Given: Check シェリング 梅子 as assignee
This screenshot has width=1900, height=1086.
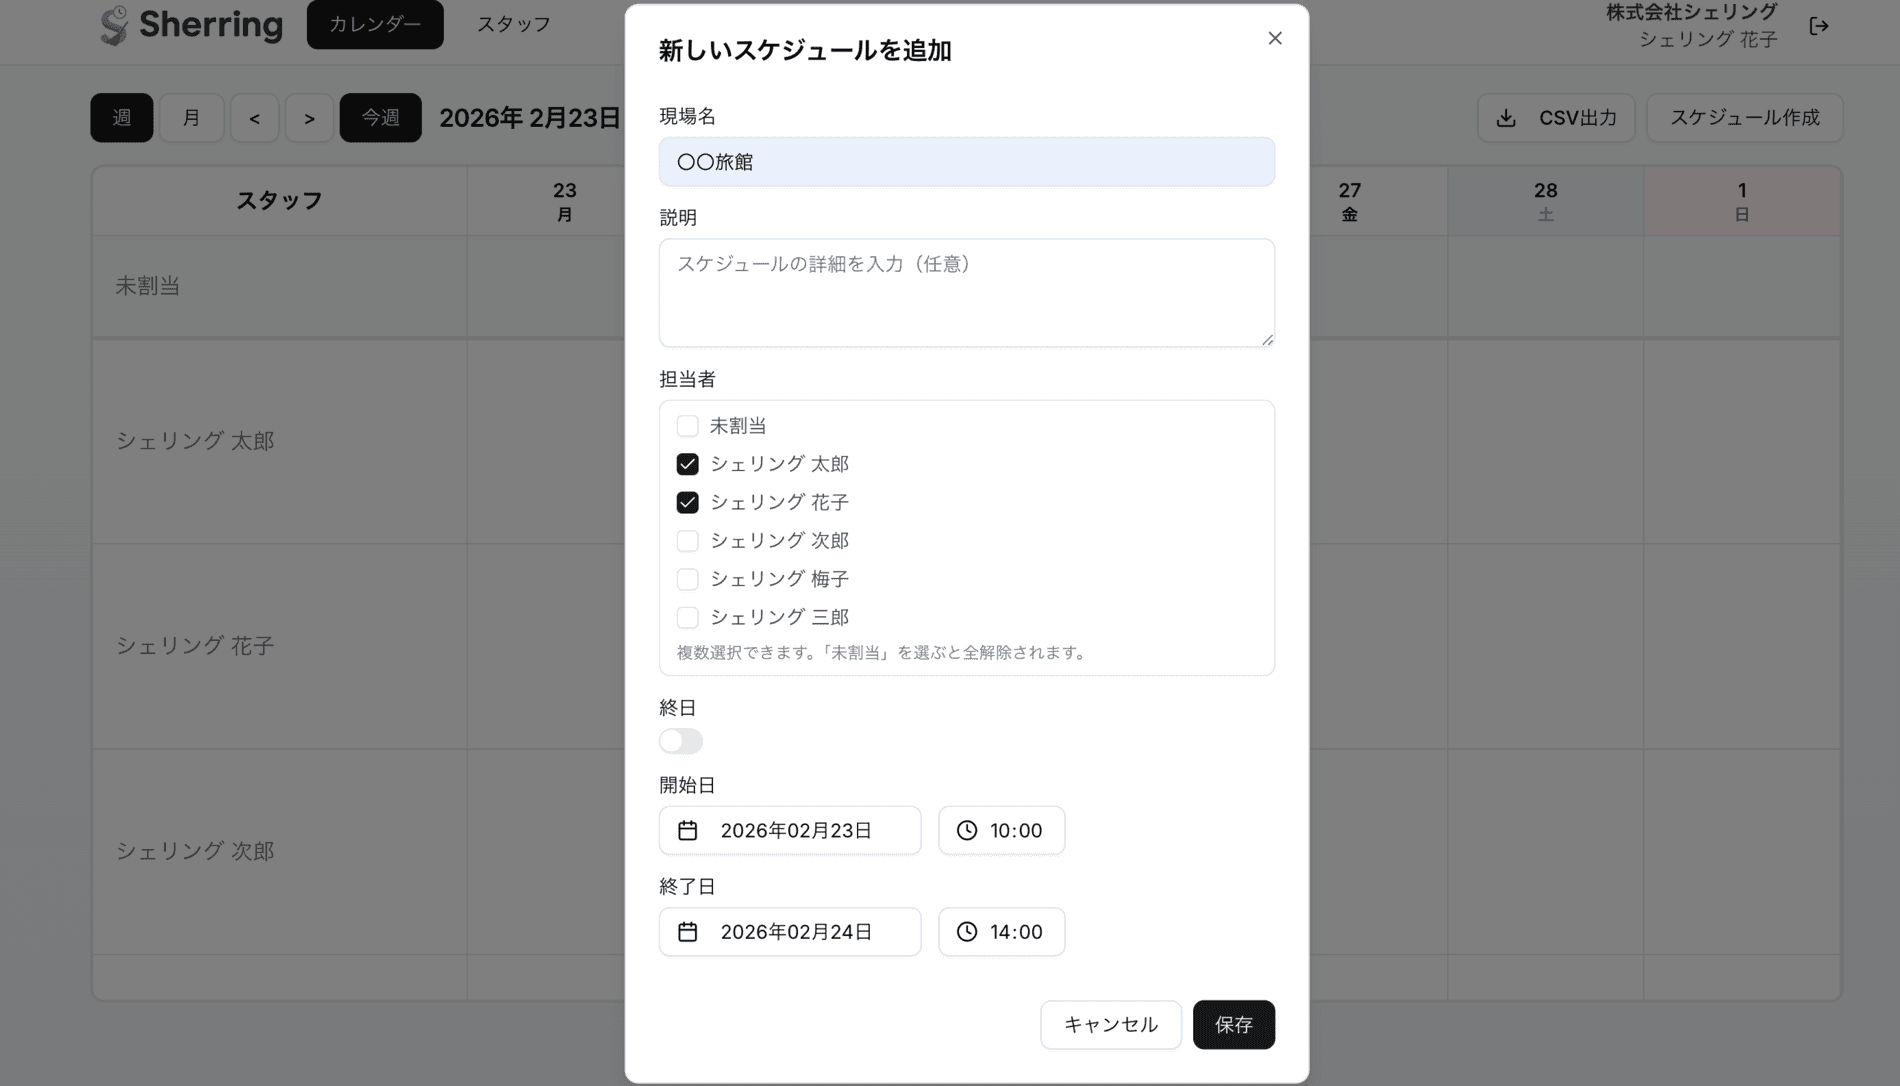Looking at the screenshot, I should tap(687, 579).
